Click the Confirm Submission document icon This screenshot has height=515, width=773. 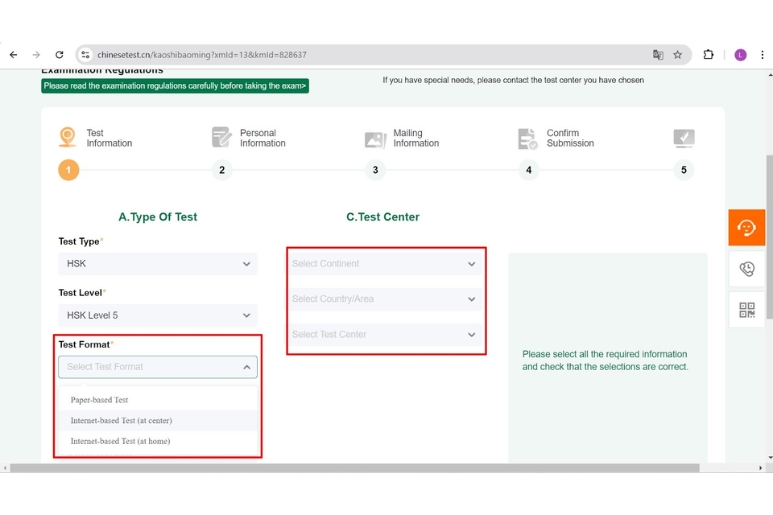[527, 138]
